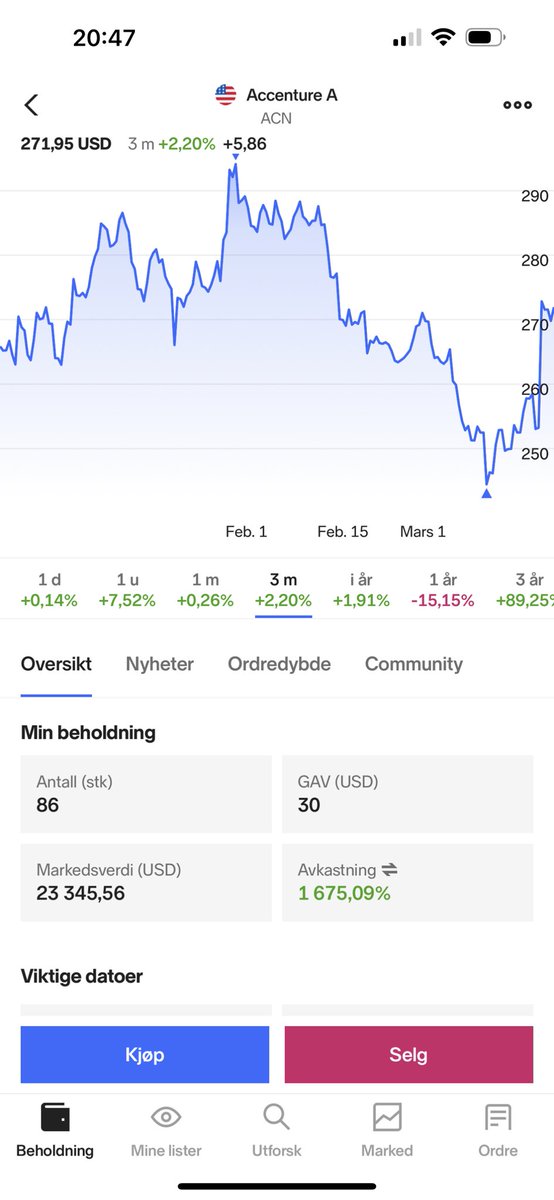This screenshot has height=1200, width=554.
Task: Tap the Min beholdning heading
Action: pyautogui.click(x=88, y=732)
